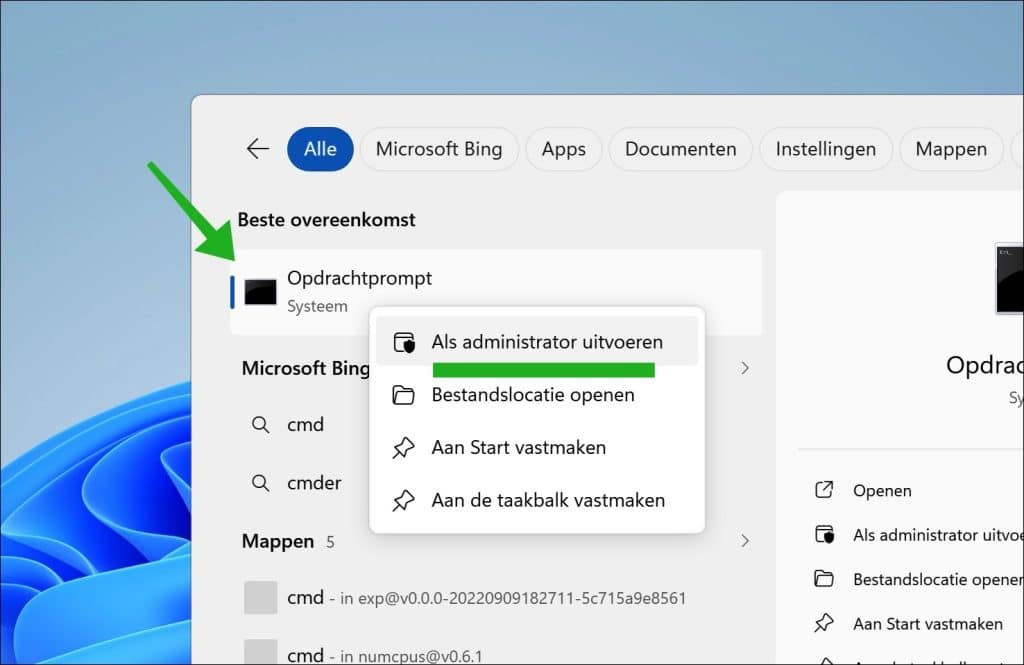Click folder icon in right details pane
1024x665 pixels.
pos(824,579)
